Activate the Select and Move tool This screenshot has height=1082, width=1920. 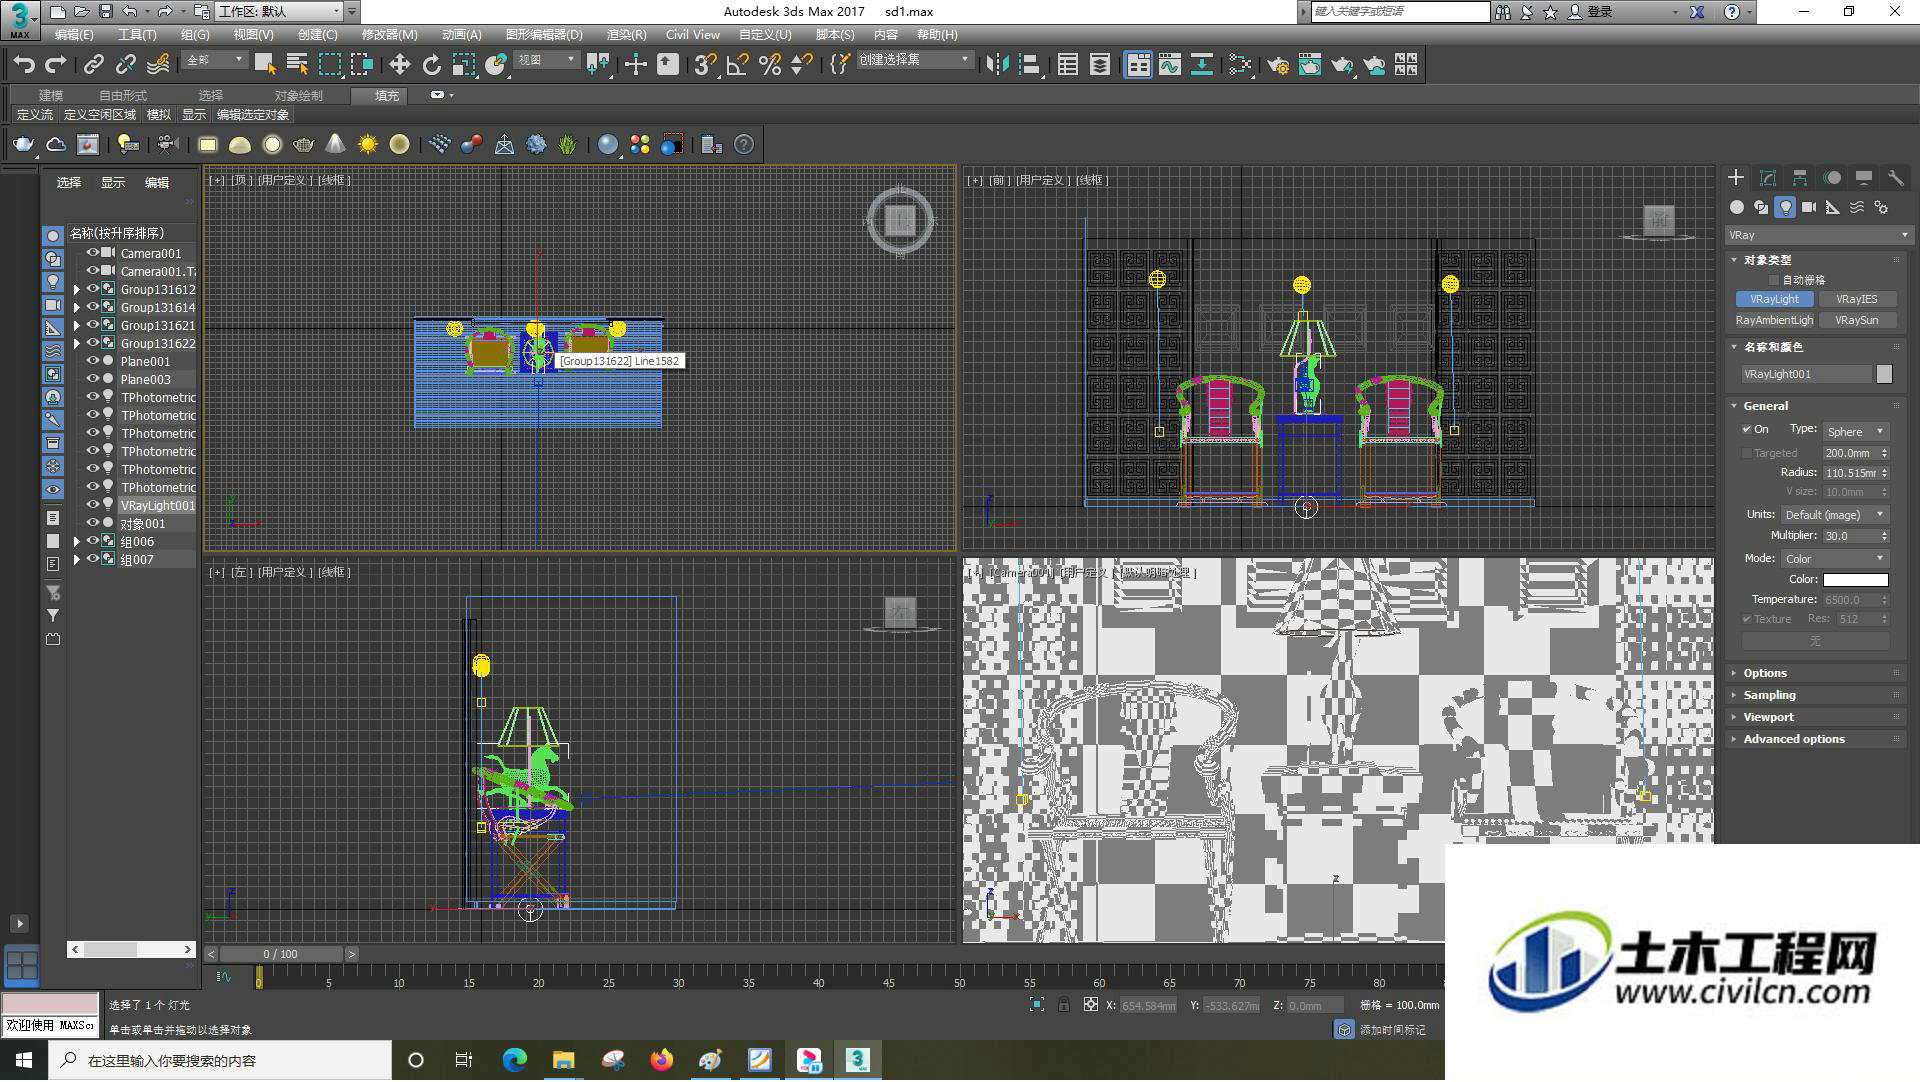(399, 65)
